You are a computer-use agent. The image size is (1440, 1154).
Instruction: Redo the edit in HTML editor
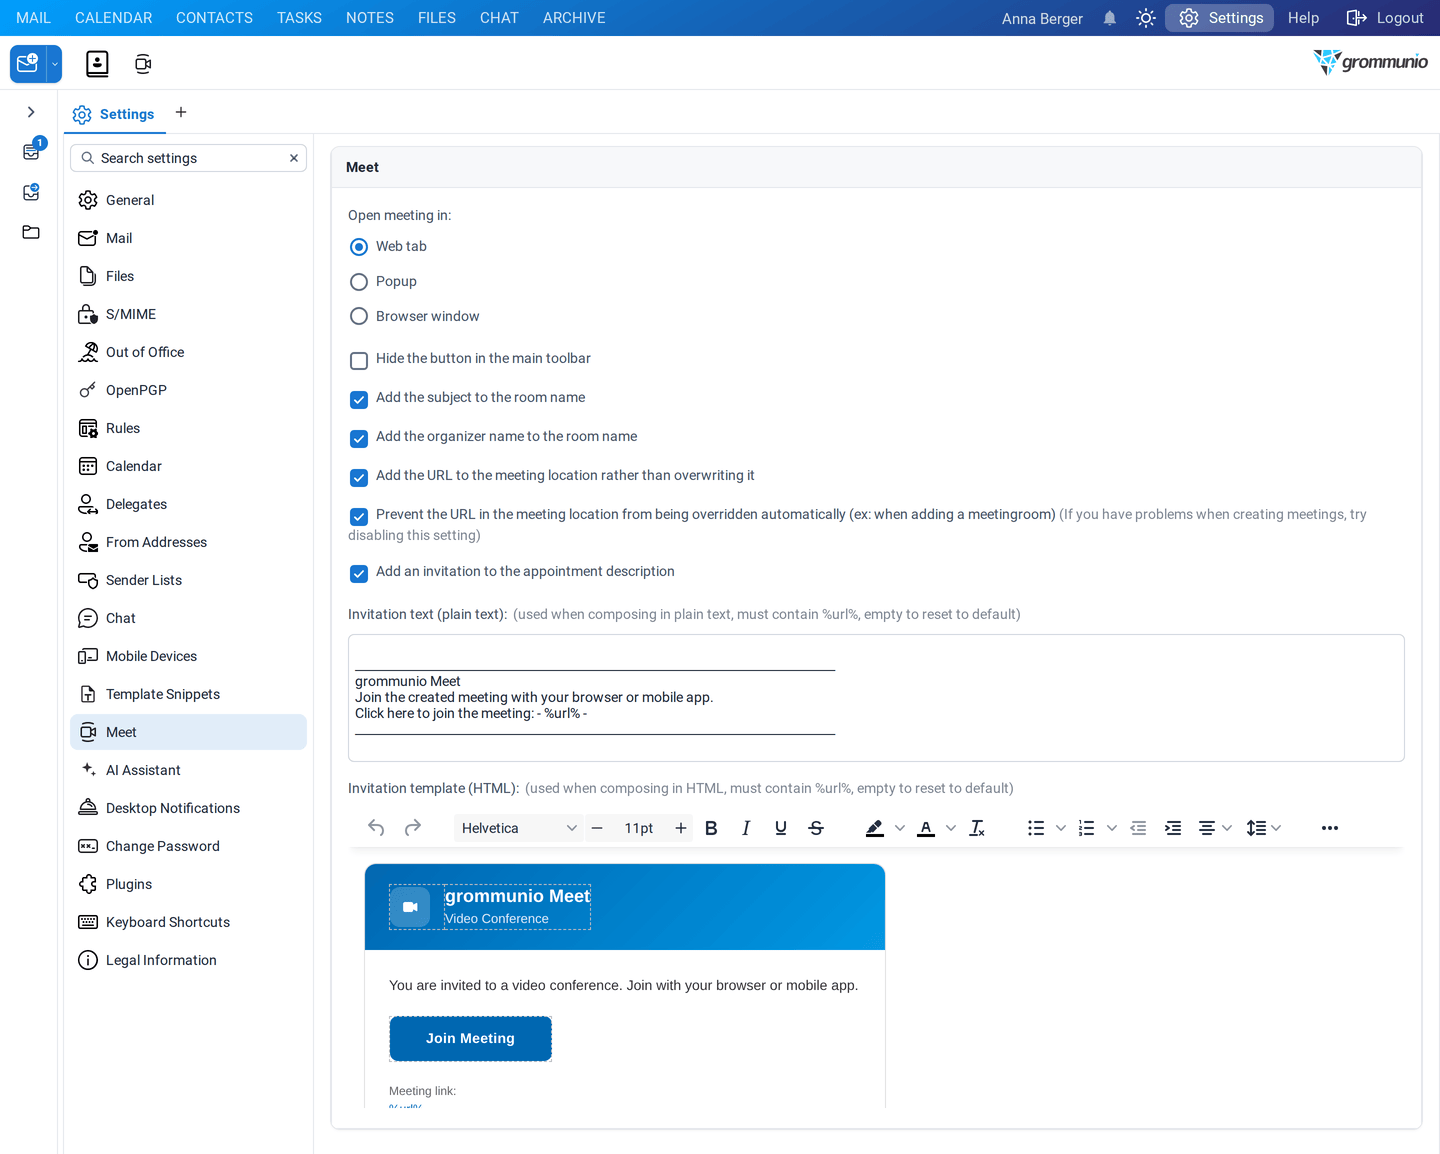tap(413, 828)
